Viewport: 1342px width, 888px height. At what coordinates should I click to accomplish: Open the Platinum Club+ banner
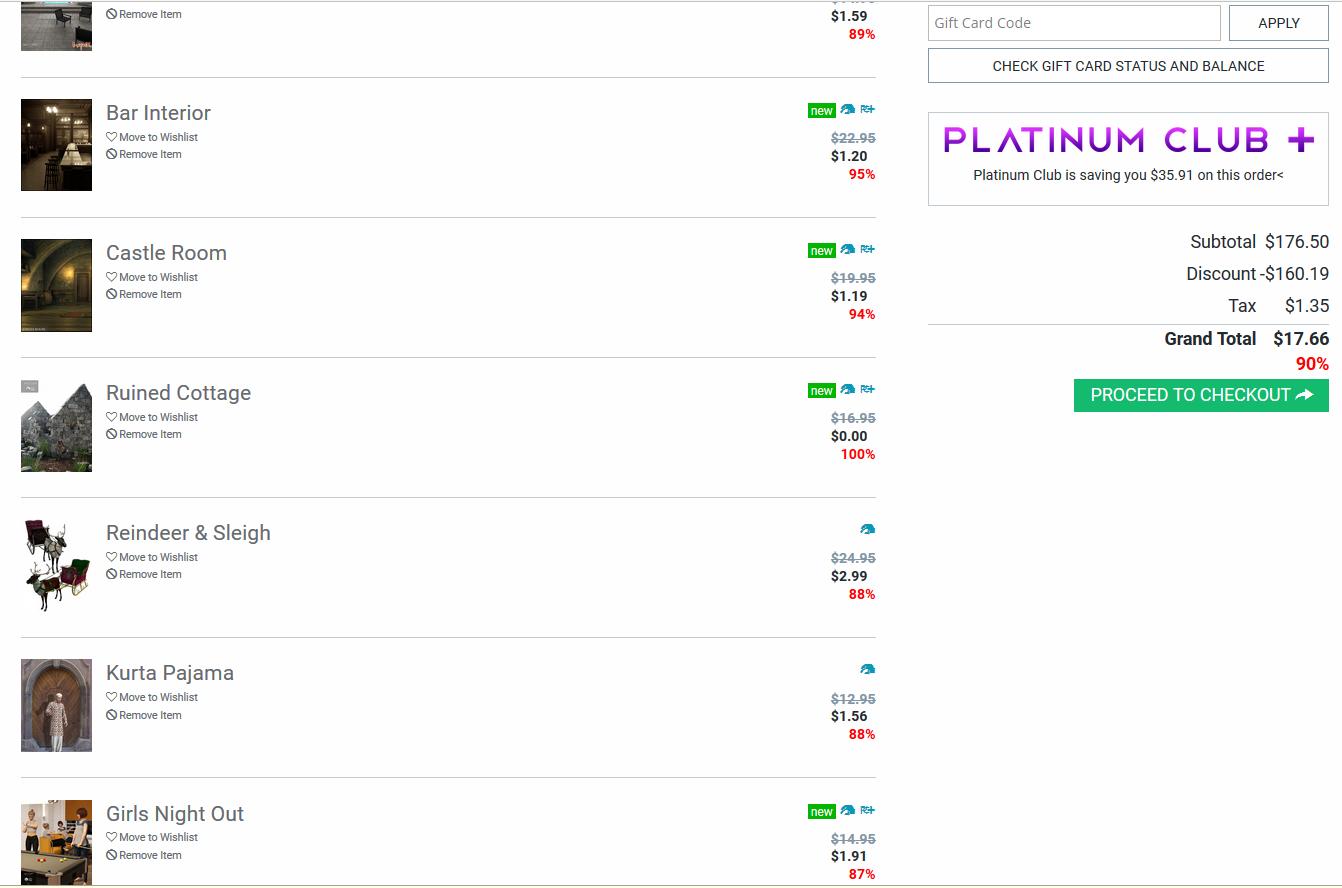(x=1128, y=158)
